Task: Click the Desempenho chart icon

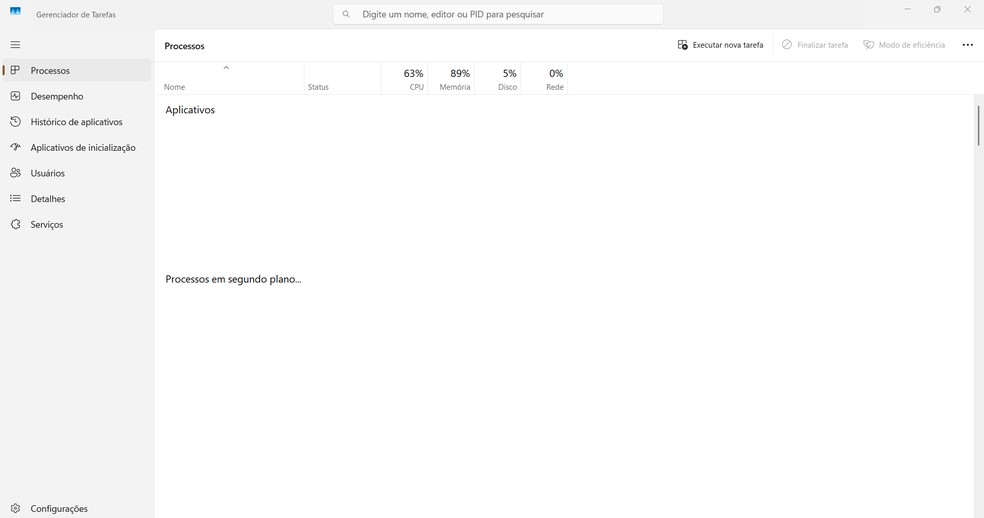Action: (15, 96)
